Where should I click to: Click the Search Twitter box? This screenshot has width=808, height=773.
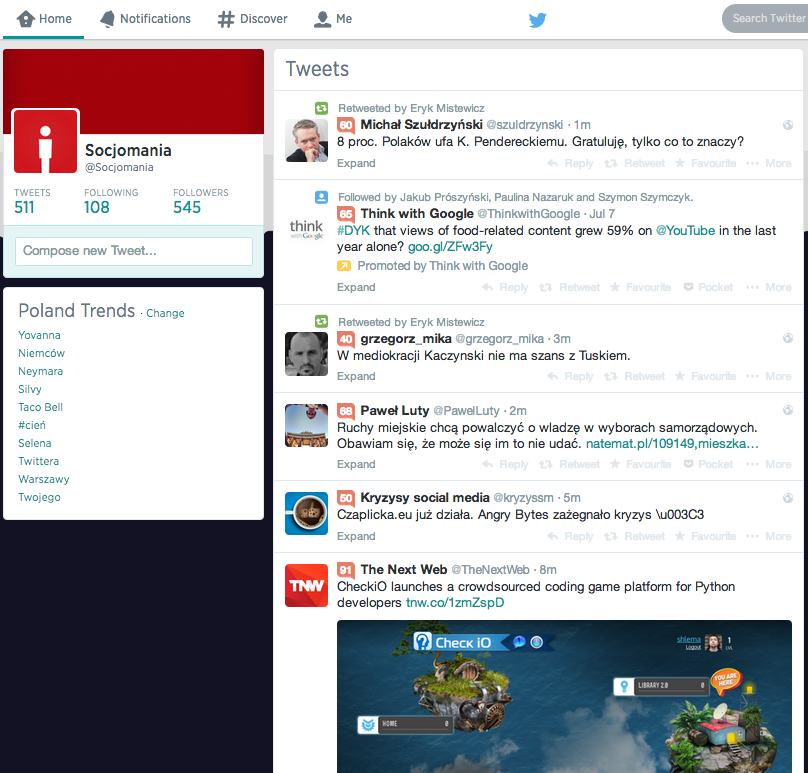click(x=765, y=19)
